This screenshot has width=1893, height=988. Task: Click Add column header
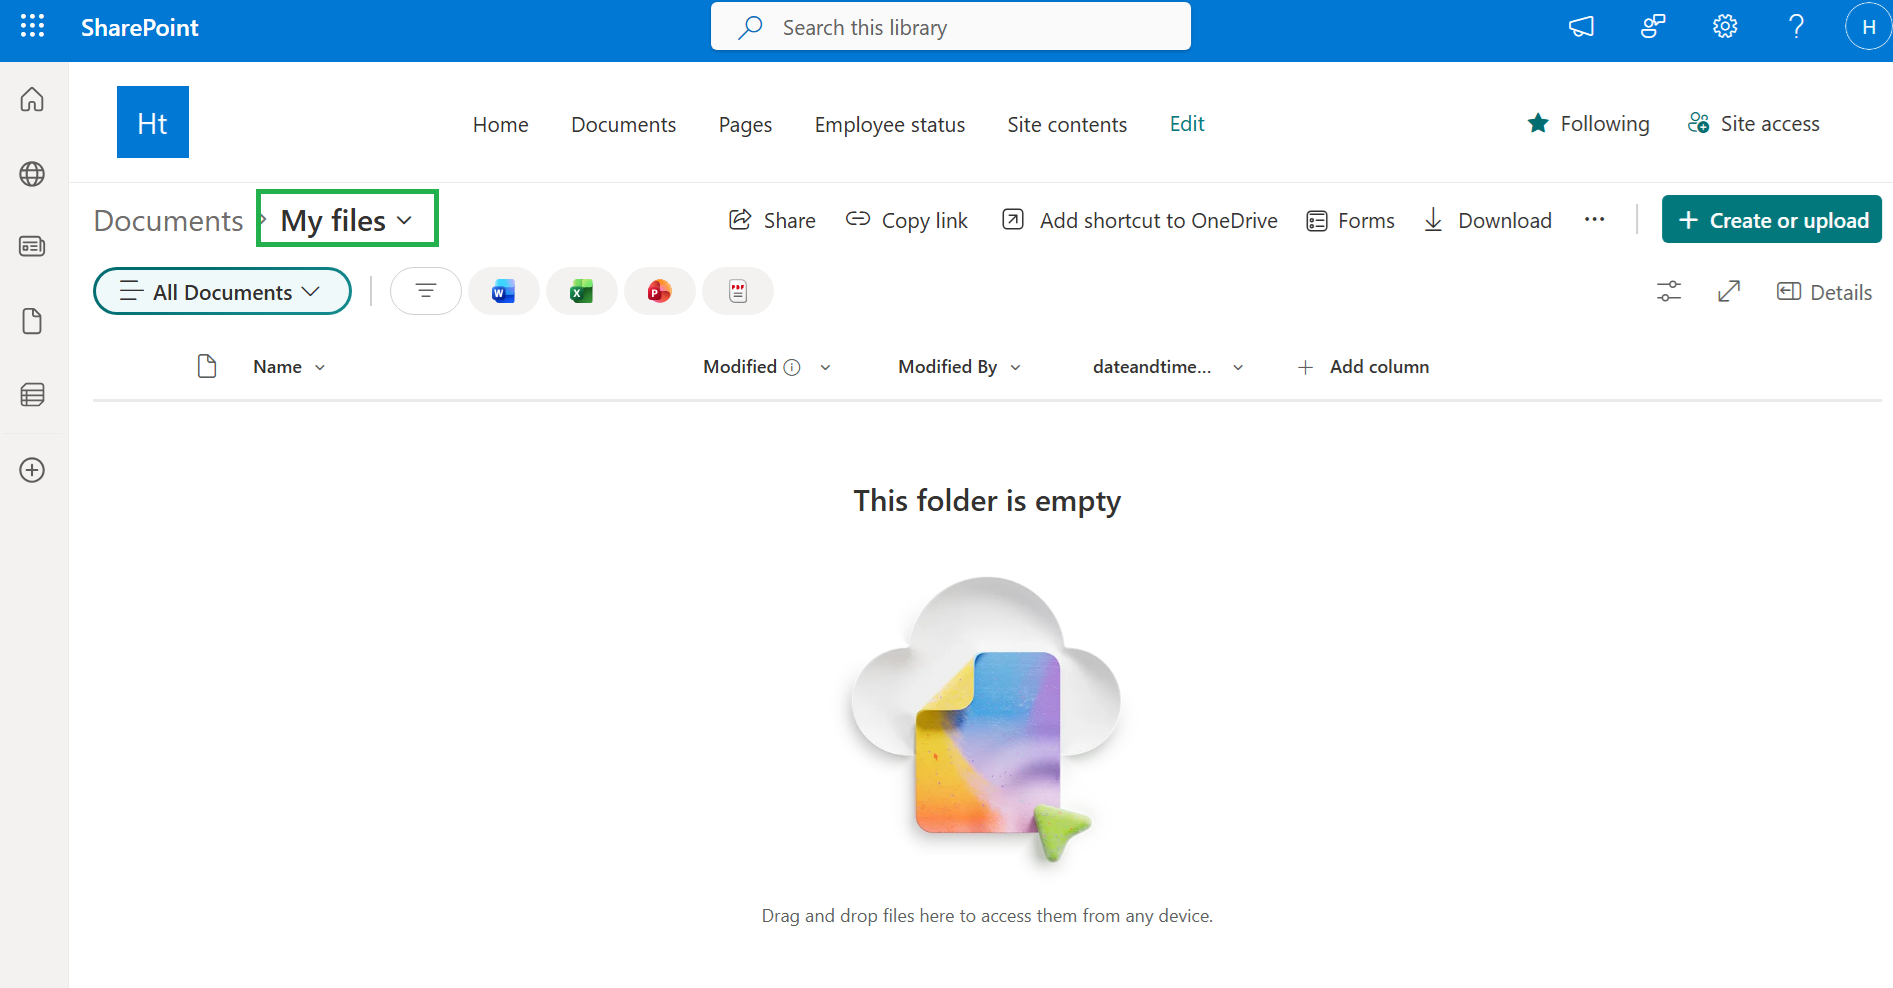(1363, 367)
